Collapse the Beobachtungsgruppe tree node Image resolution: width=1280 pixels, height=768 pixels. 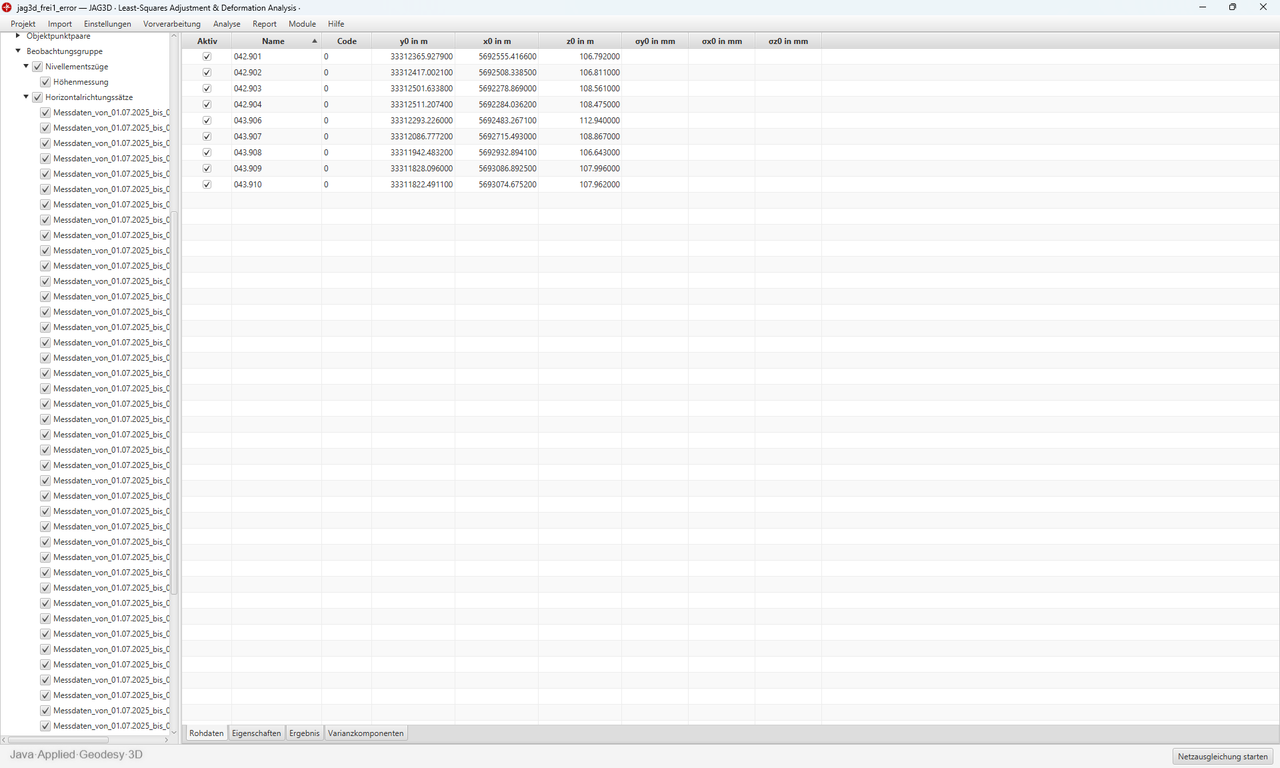tap(18, 51)
